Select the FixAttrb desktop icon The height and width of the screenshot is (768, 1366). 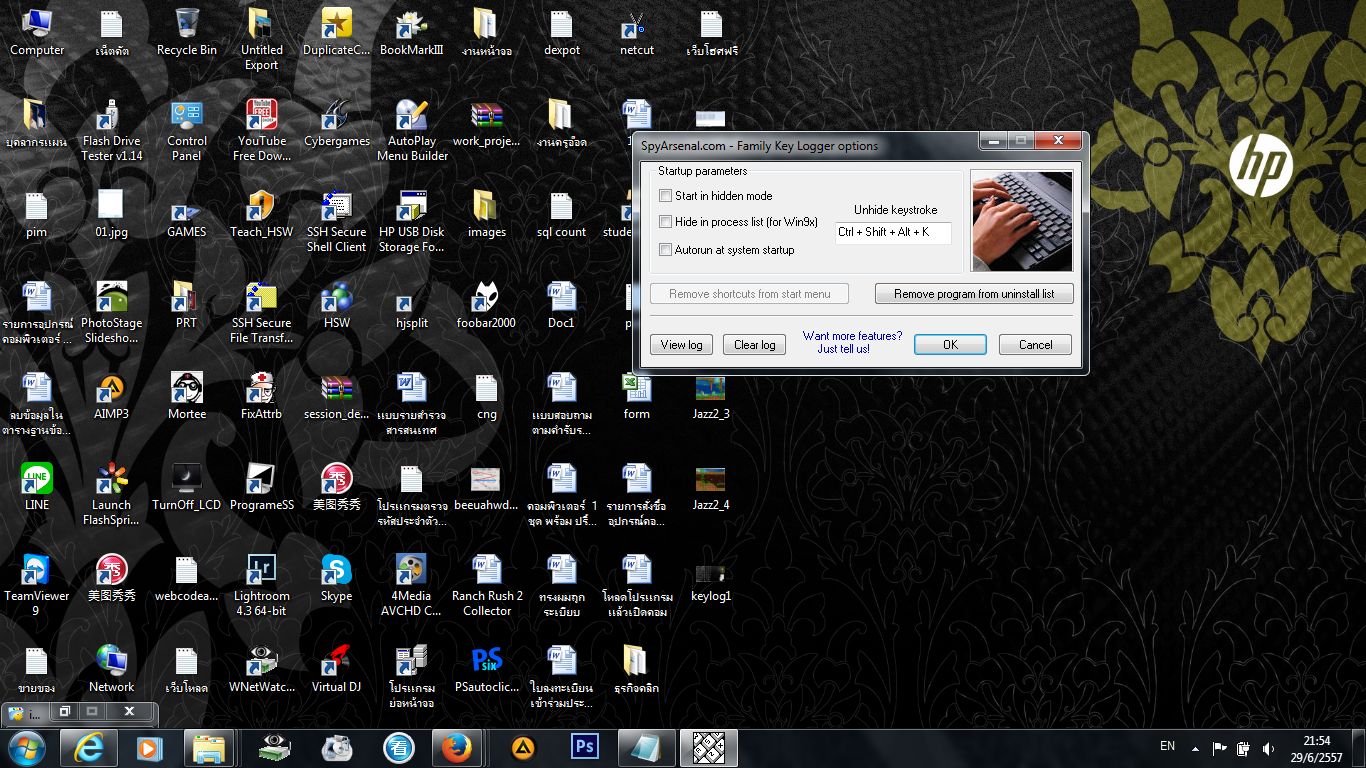tap(262, 397)
